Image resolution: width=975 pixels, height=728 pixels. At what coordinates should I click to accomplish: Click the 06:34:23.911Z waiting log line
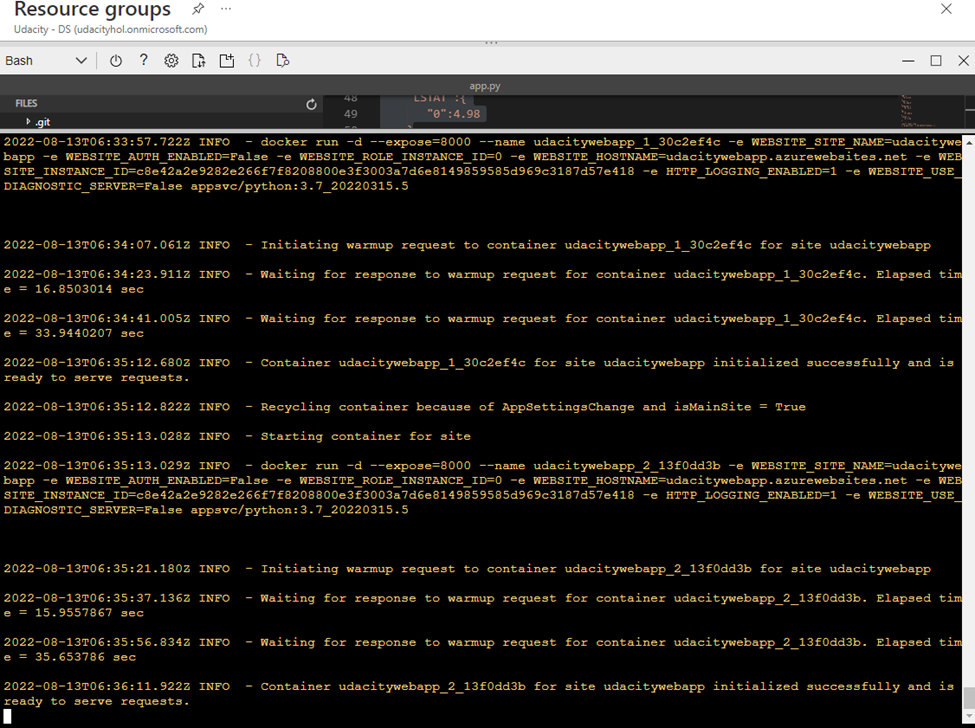coord(482,282)
